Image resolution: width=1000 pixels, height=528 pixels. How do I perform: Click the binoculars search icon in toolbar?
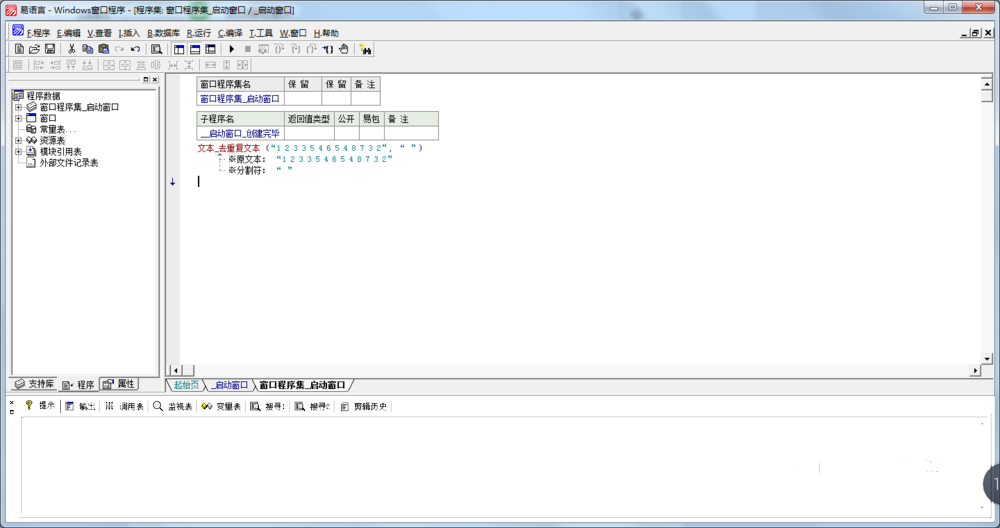click(366, 49)
